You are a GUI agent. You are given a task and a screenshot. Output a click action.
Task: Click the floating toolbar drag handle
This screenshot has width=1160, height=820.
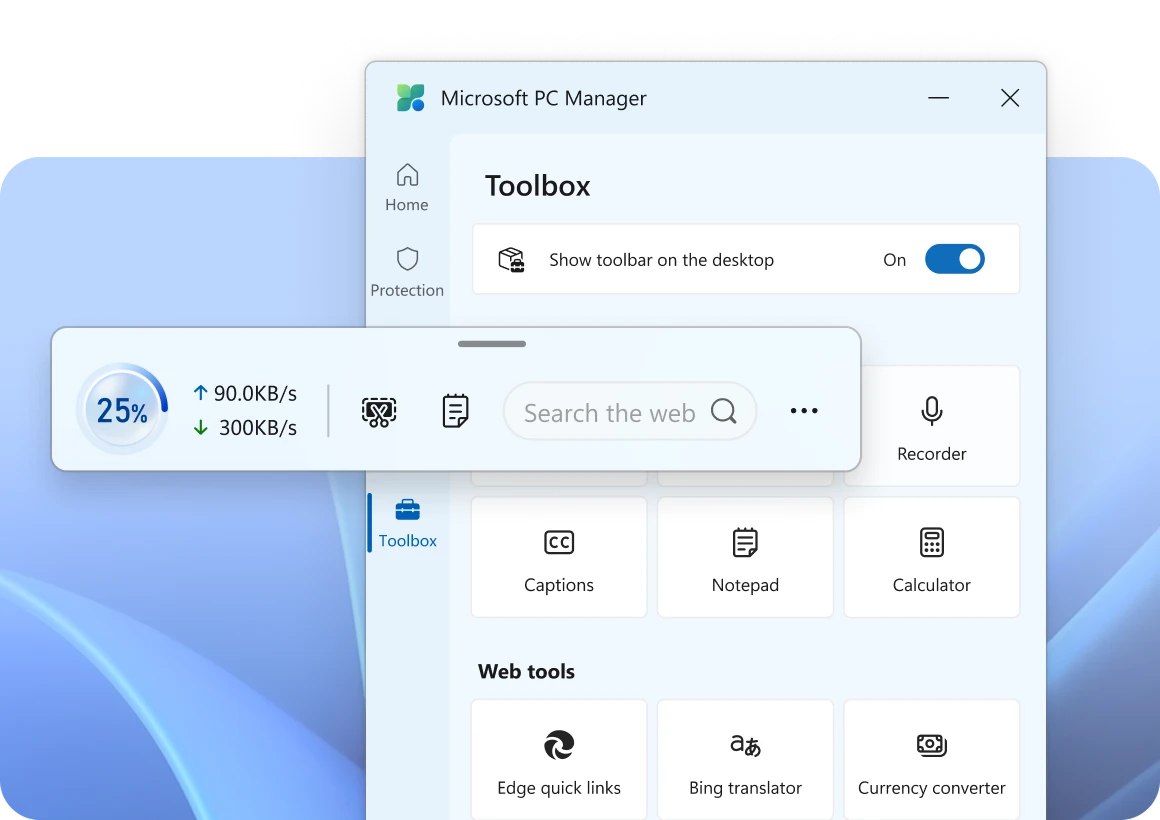pyautogui.click(x=492, y=343)
